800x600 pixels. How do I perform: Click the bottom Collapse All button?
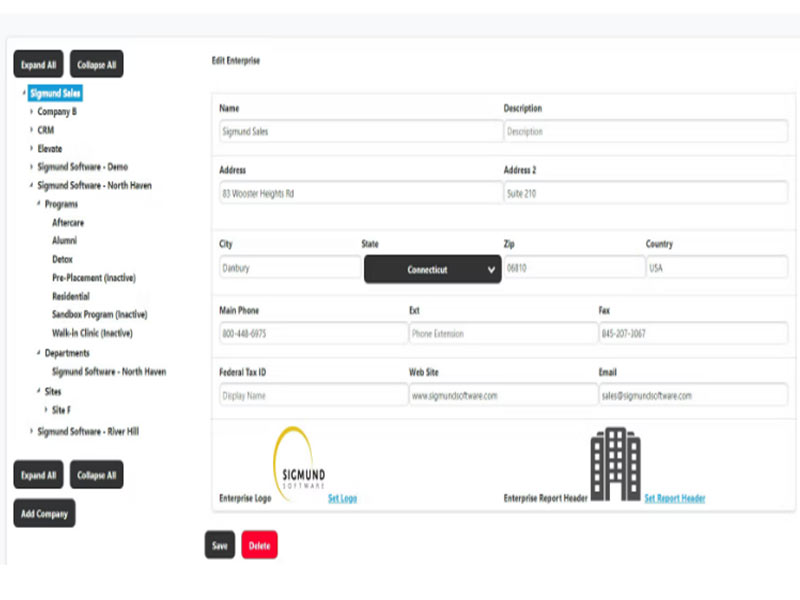96,474
